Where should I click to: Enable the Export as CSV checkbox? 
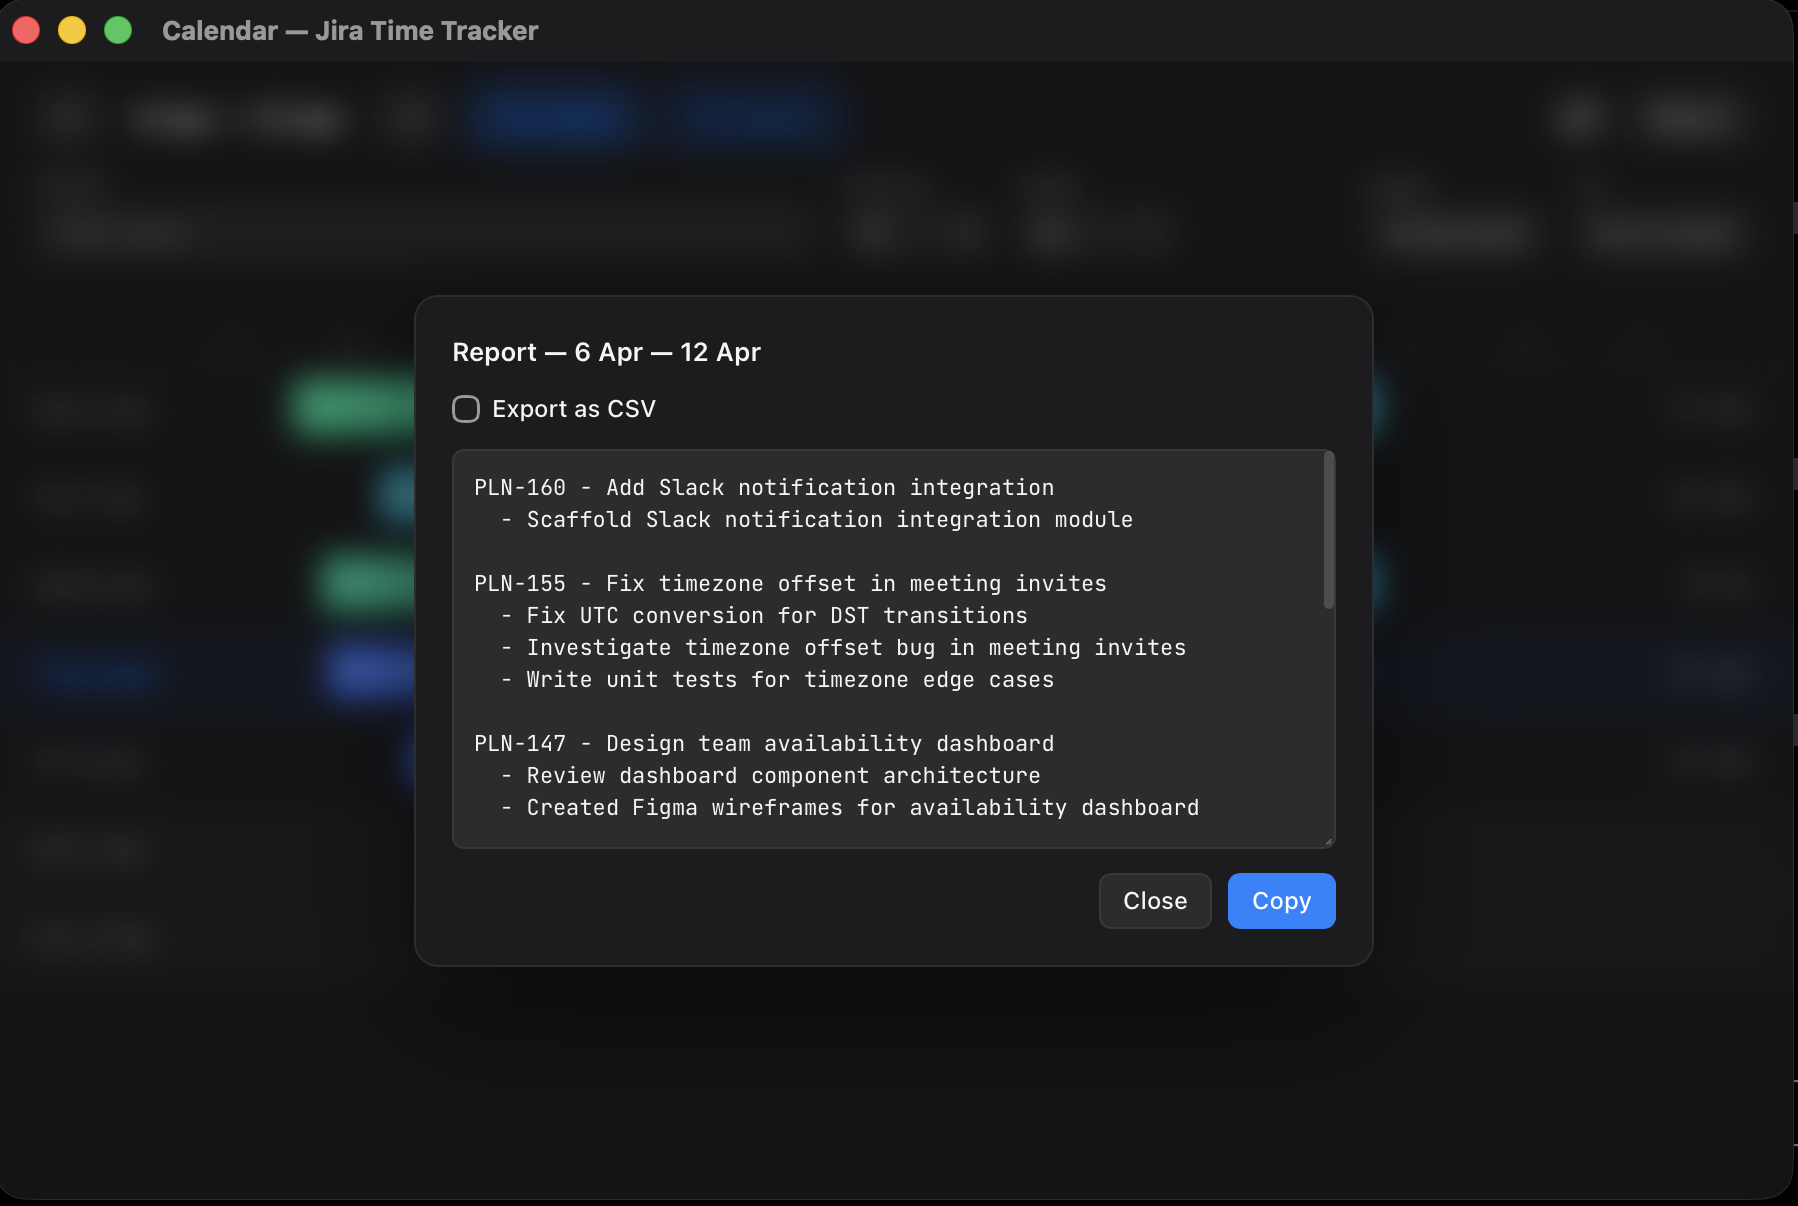(466, 409)
